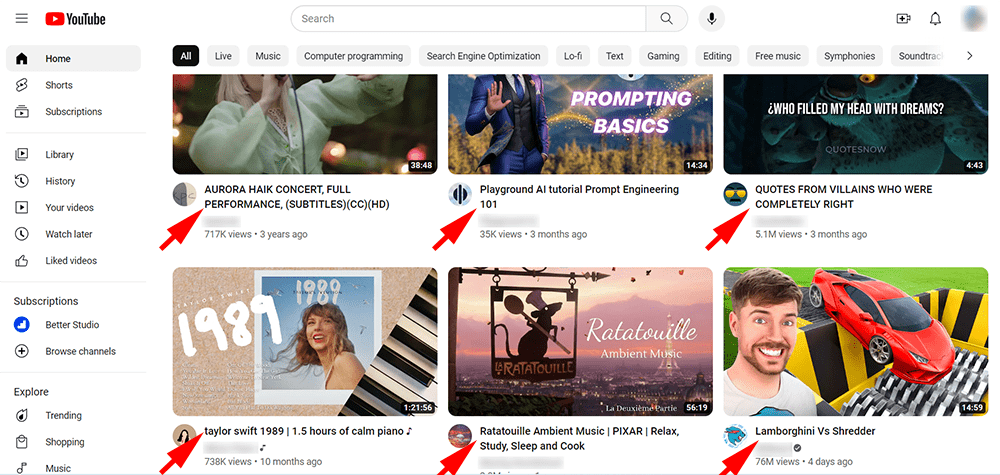Image resolution: width=1000 pixels, height=475 pixels.
Task: Play the La Ratatouille sign thumbnail
Action: pyautogui.click(x=580, y=342)
